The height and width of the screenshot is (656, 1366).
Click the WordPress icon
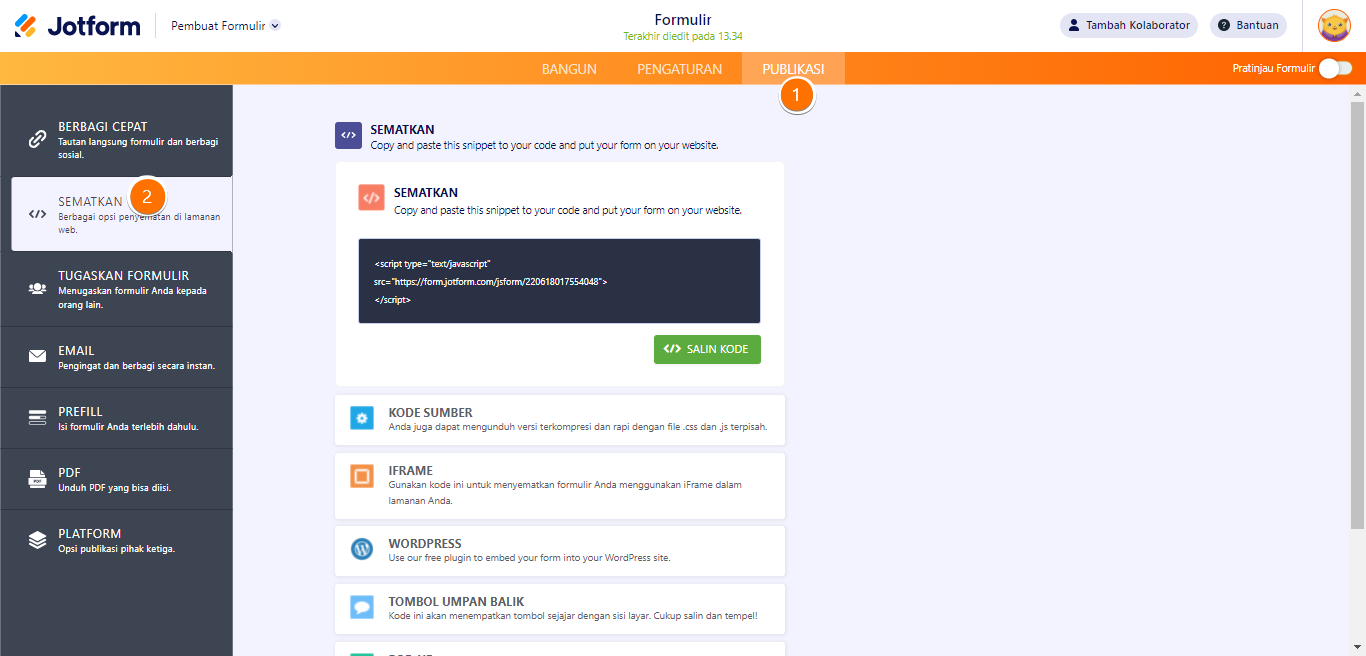click(x=361, y=549)
